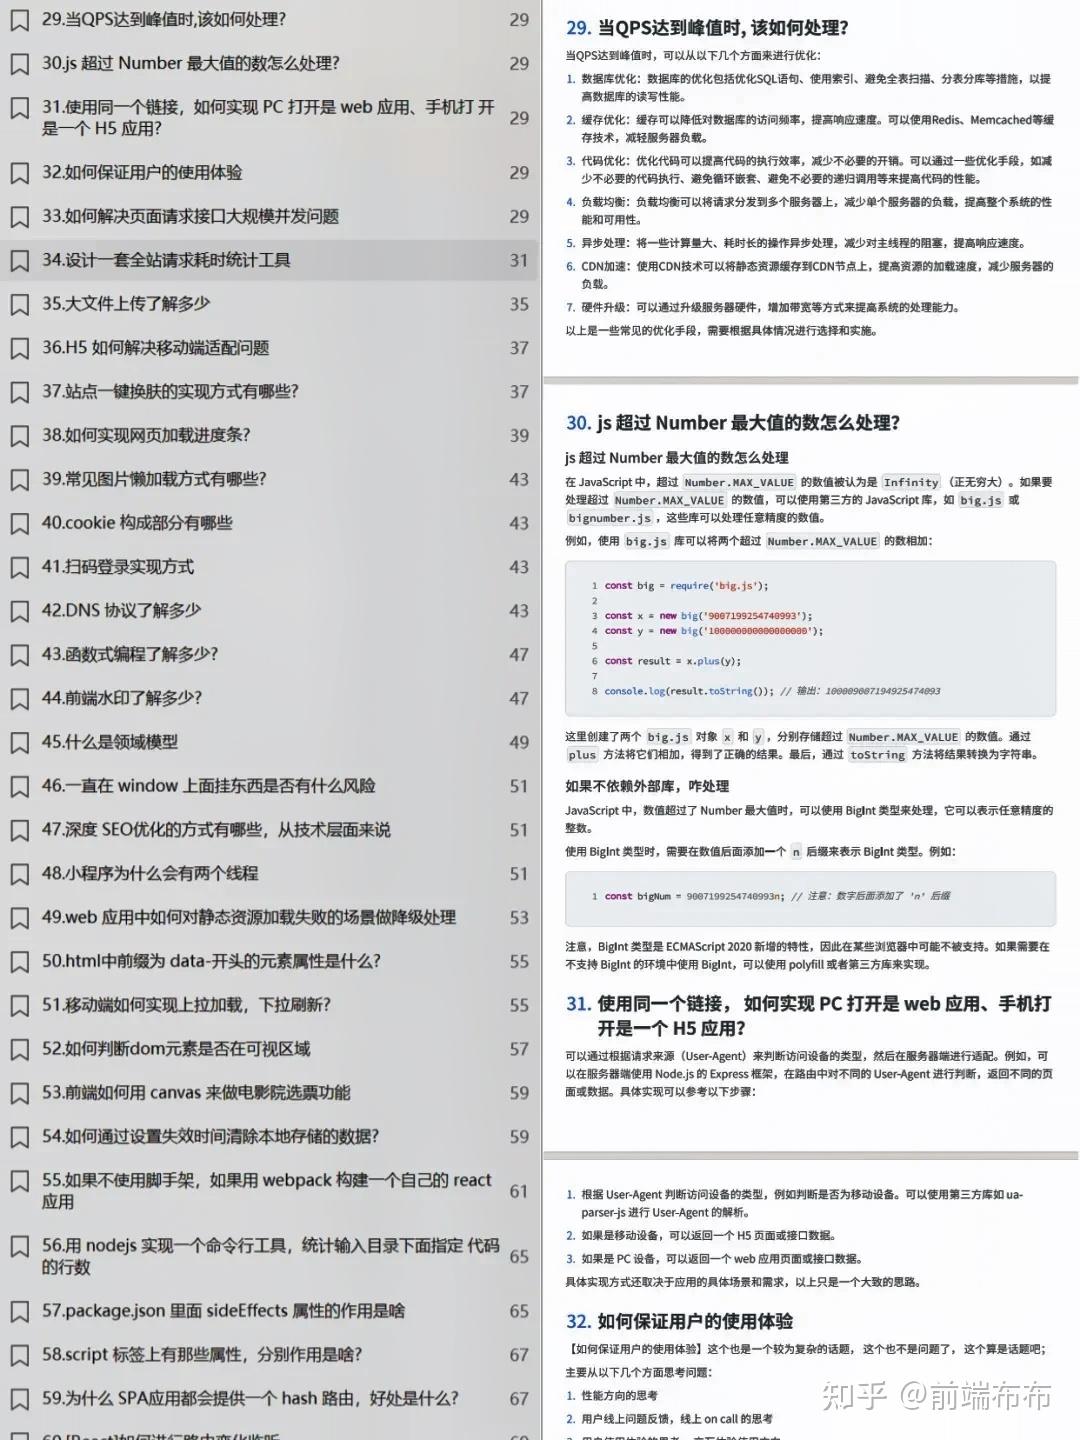The width and height of the screenshot is (1080, 1440).
Task: Open outline entry 38.如何实现网页加载进度条
Action: point(269,435)
